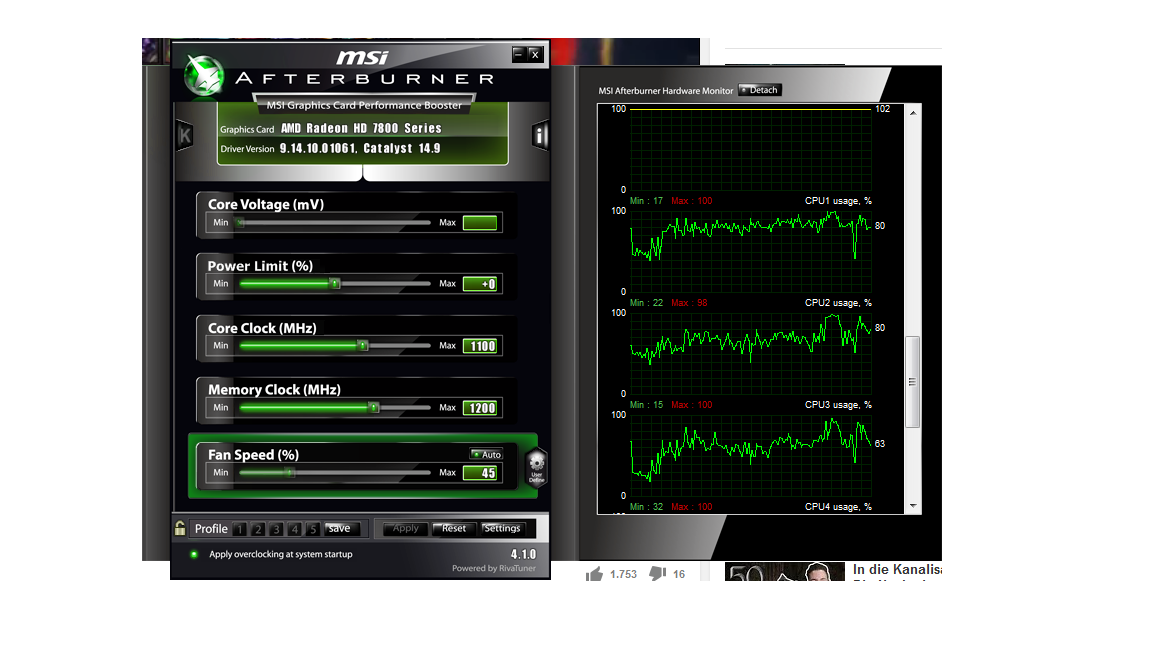
Task: Toggle Auto fan speed mode
Action: coord(486,454)
